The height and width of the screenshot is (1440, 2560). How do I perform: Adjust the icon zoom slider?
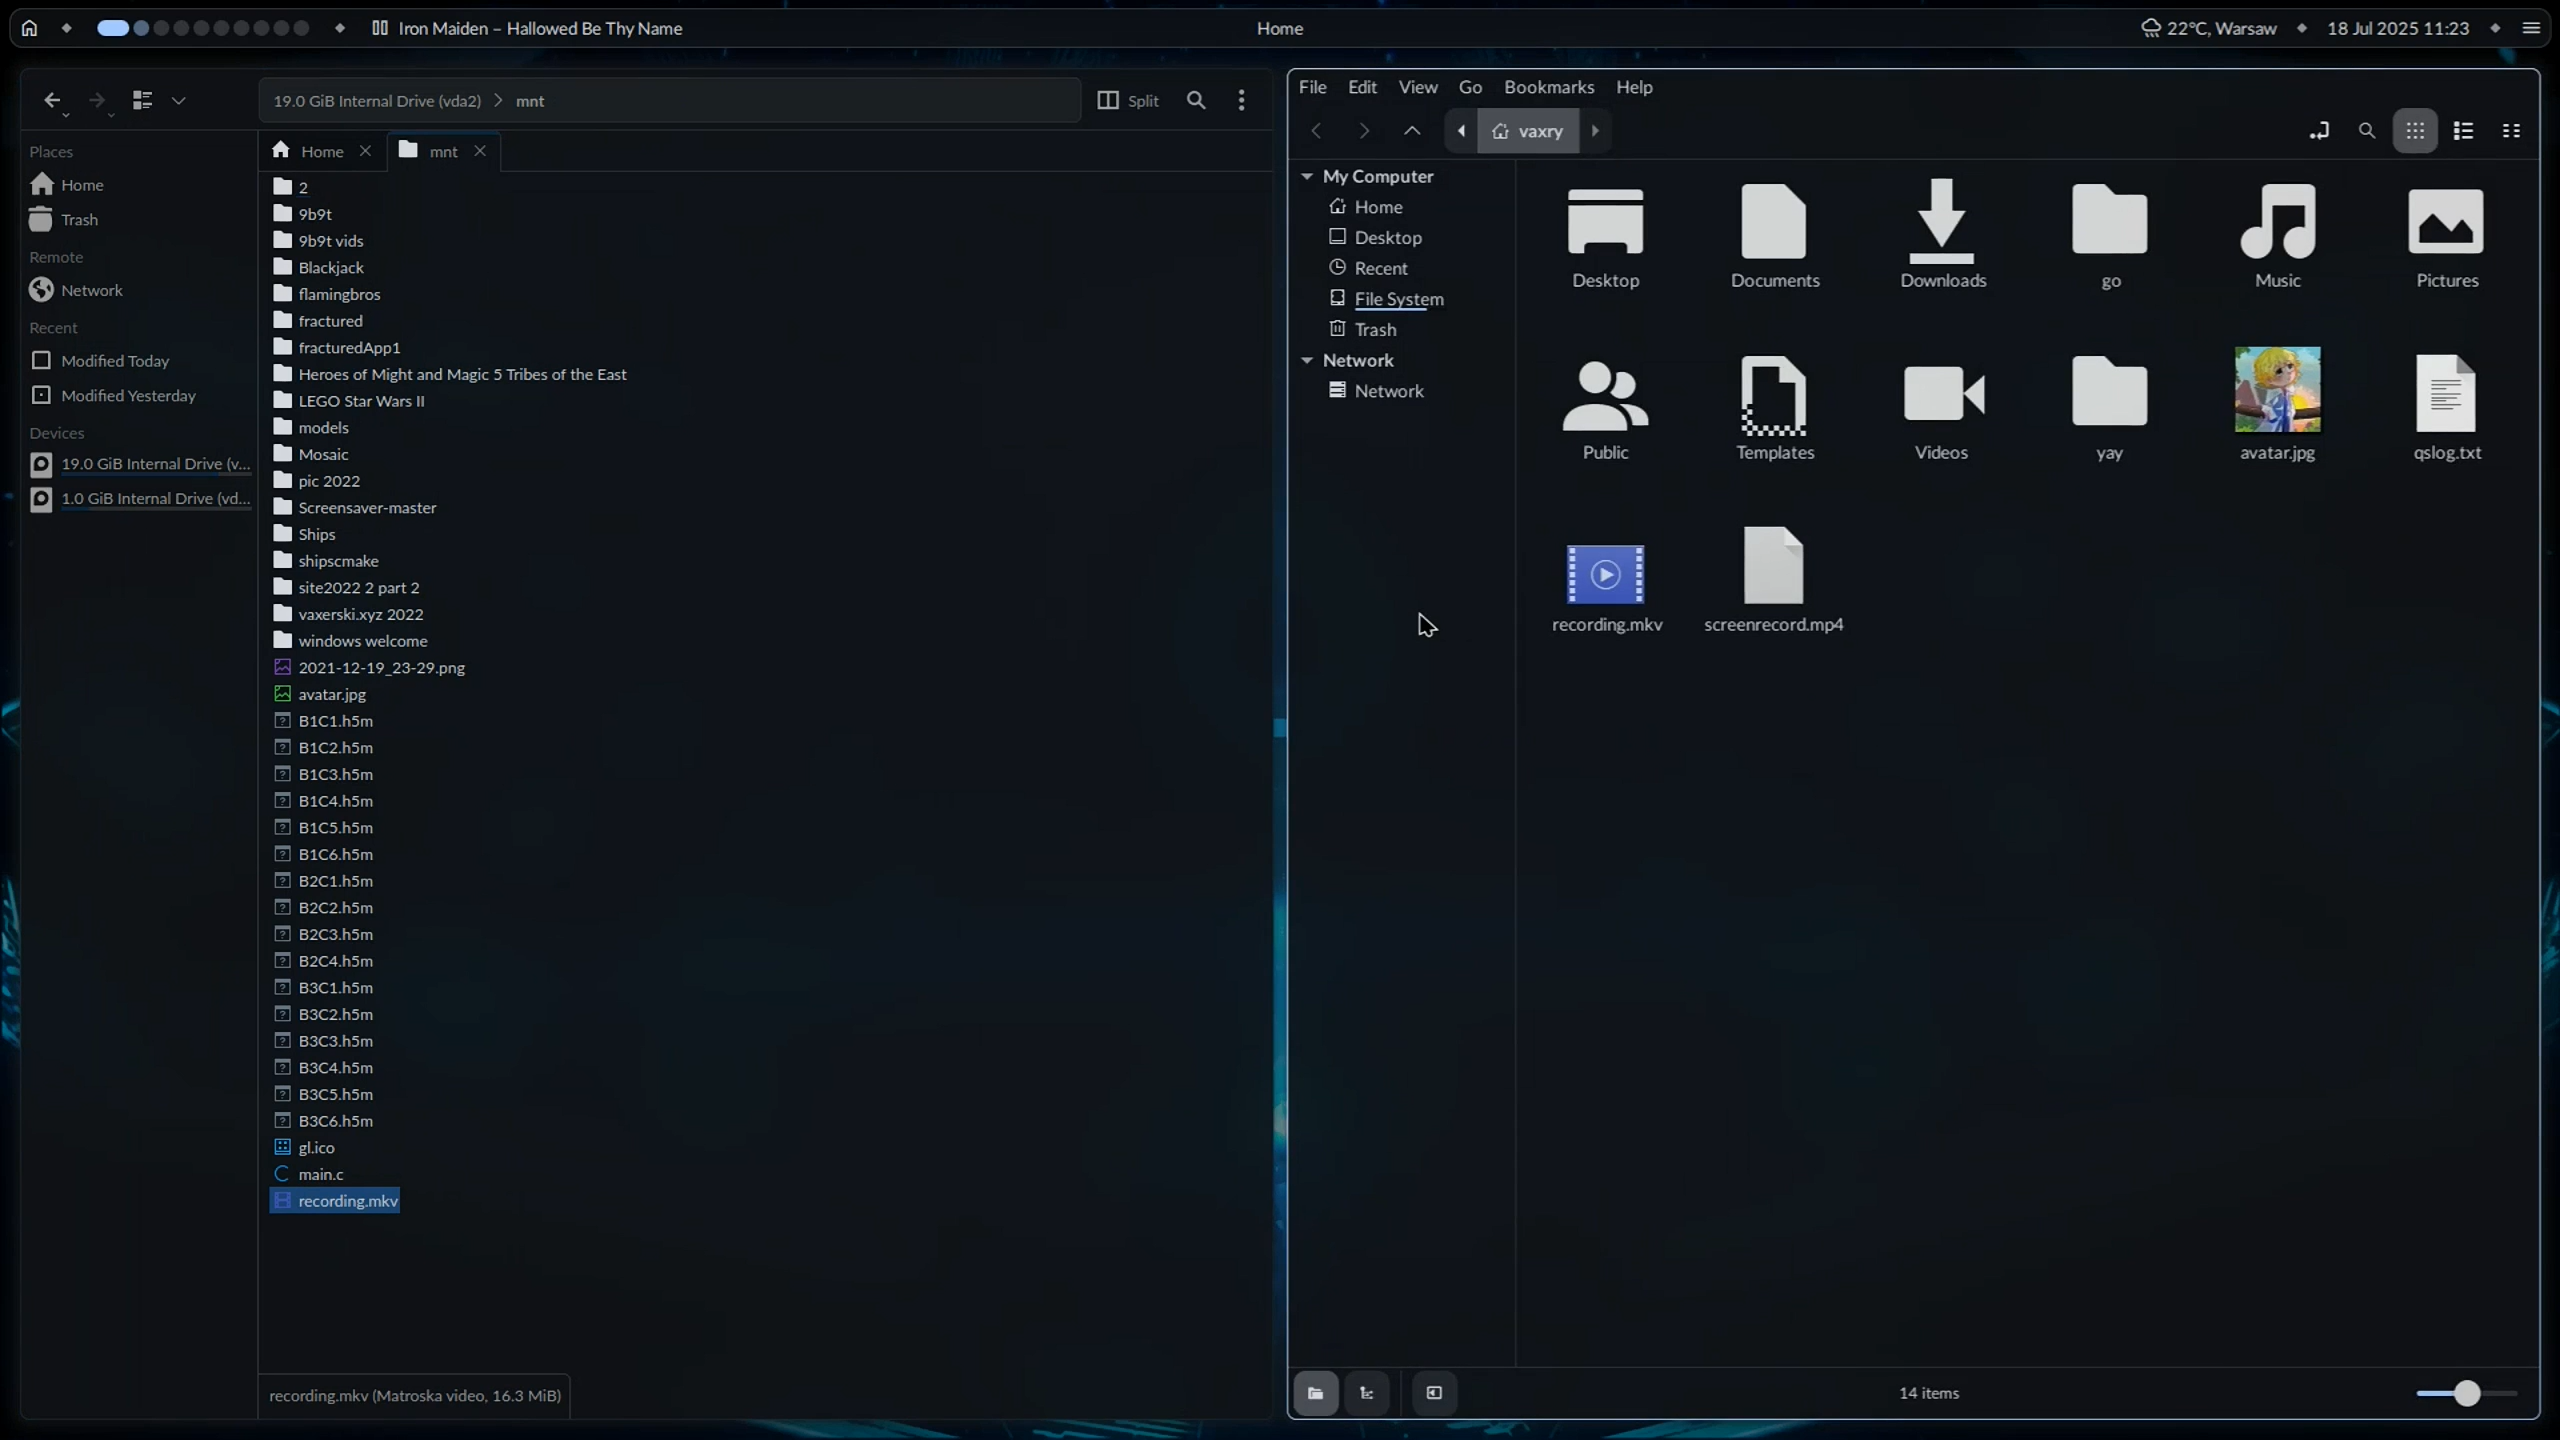2466,1393
